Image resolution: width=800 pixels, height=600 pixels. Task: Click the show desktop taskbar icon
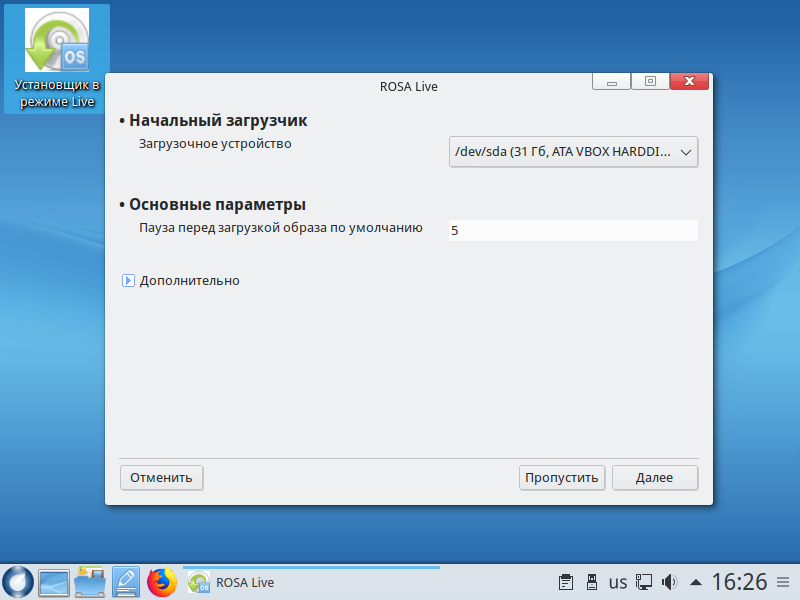point(53,582)
